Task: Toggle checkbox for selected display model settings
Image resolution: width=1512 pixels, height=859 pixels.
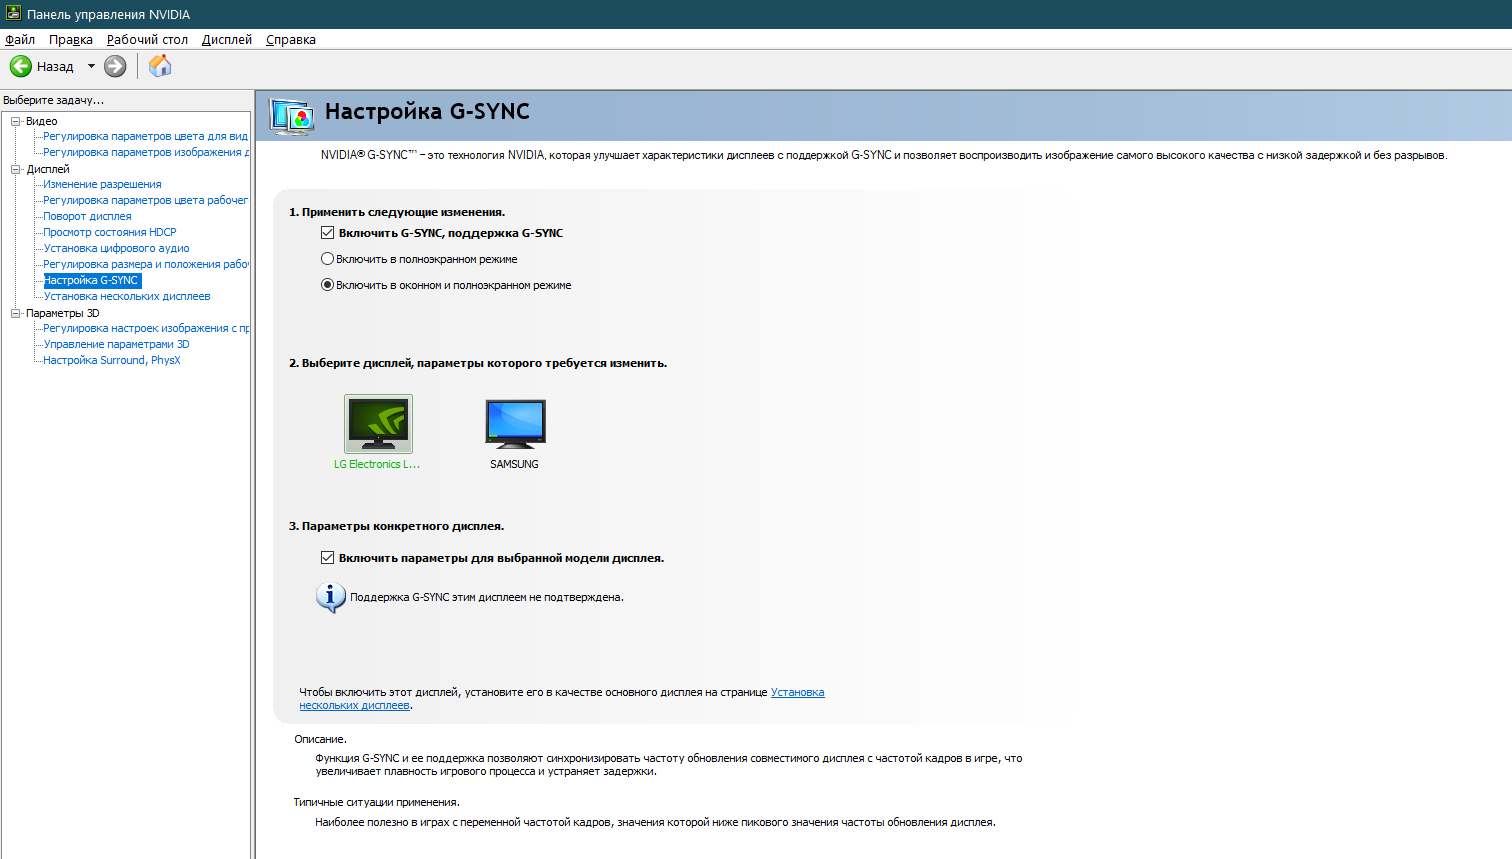Action: pos(327,558)
